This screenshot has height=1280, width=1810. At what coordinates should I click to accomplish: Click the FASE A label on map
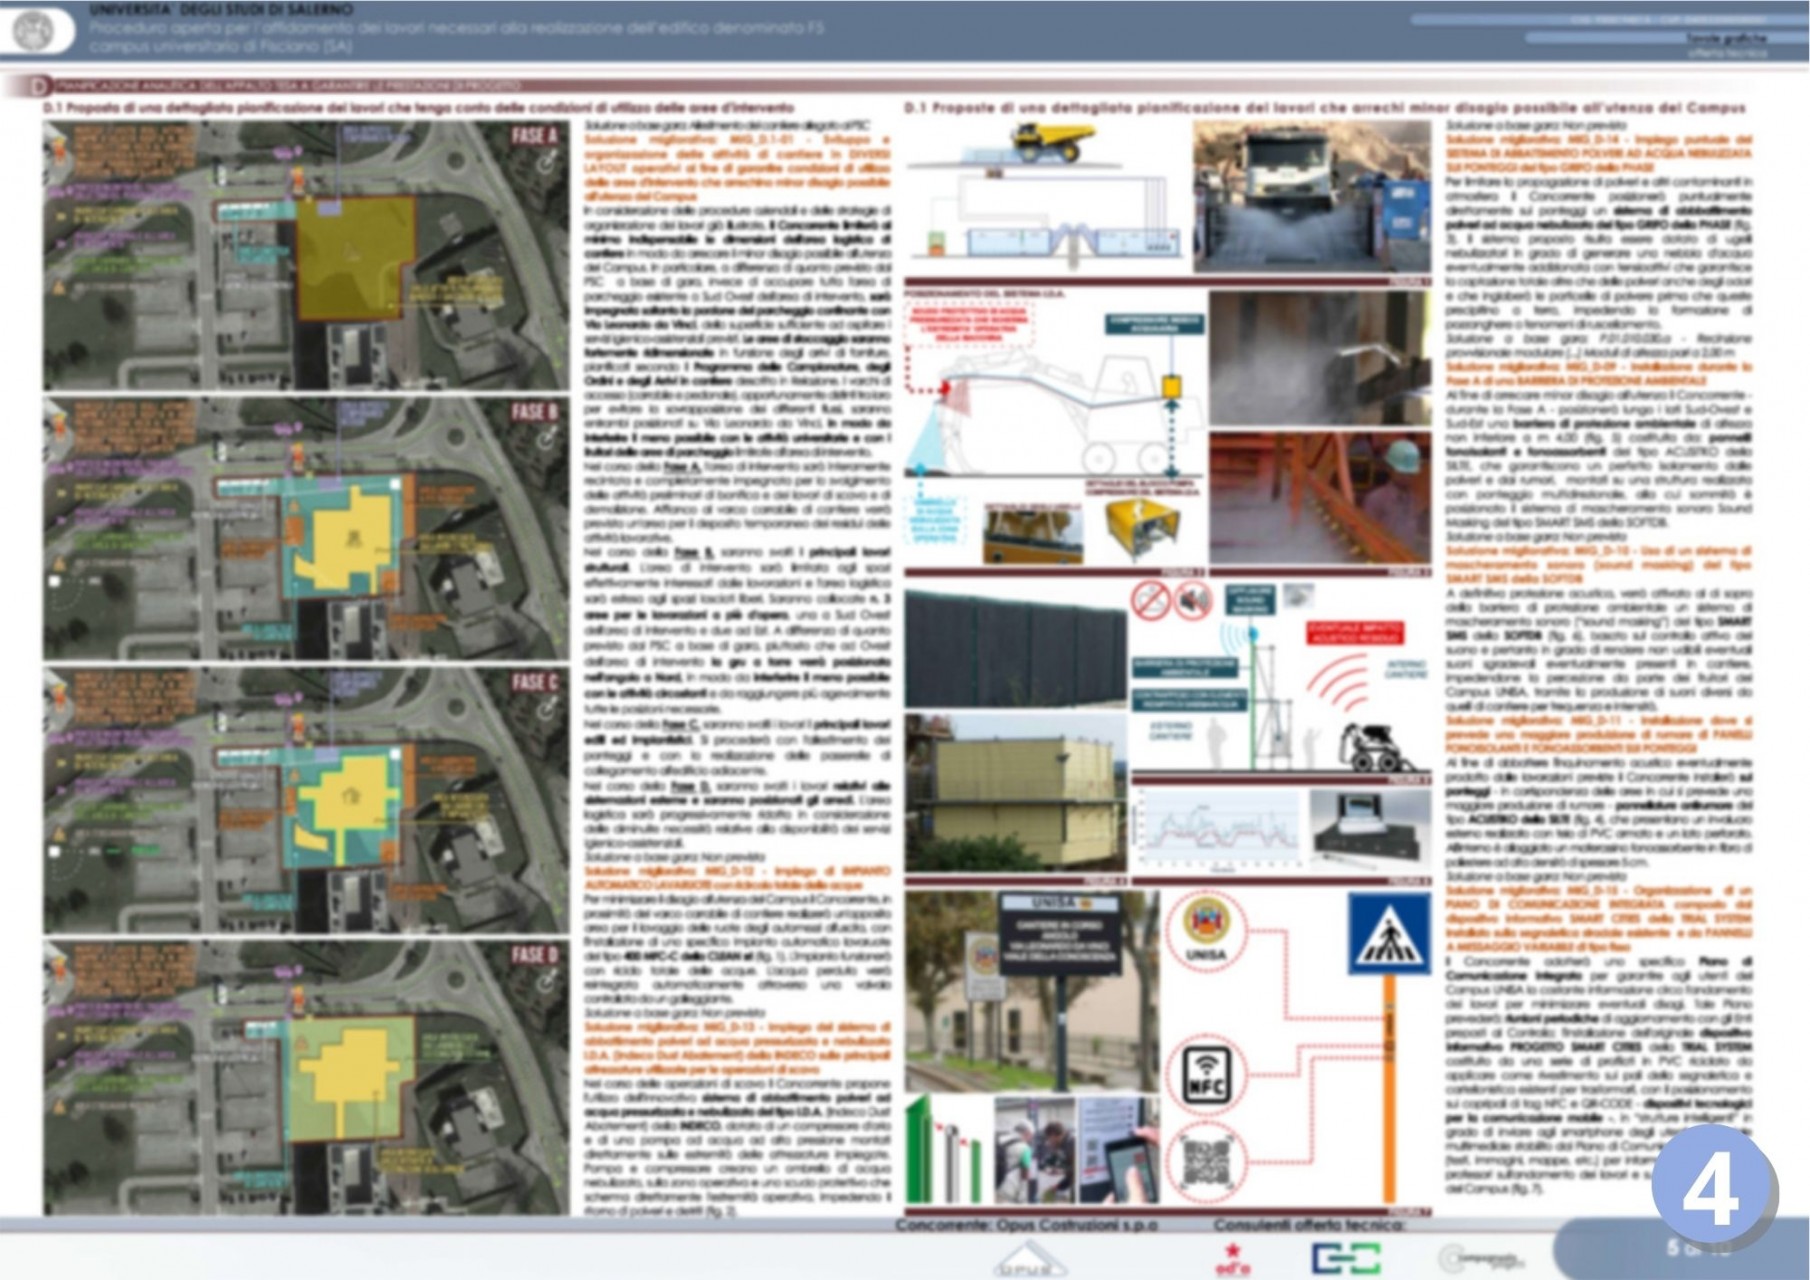(x=534, y=137)
